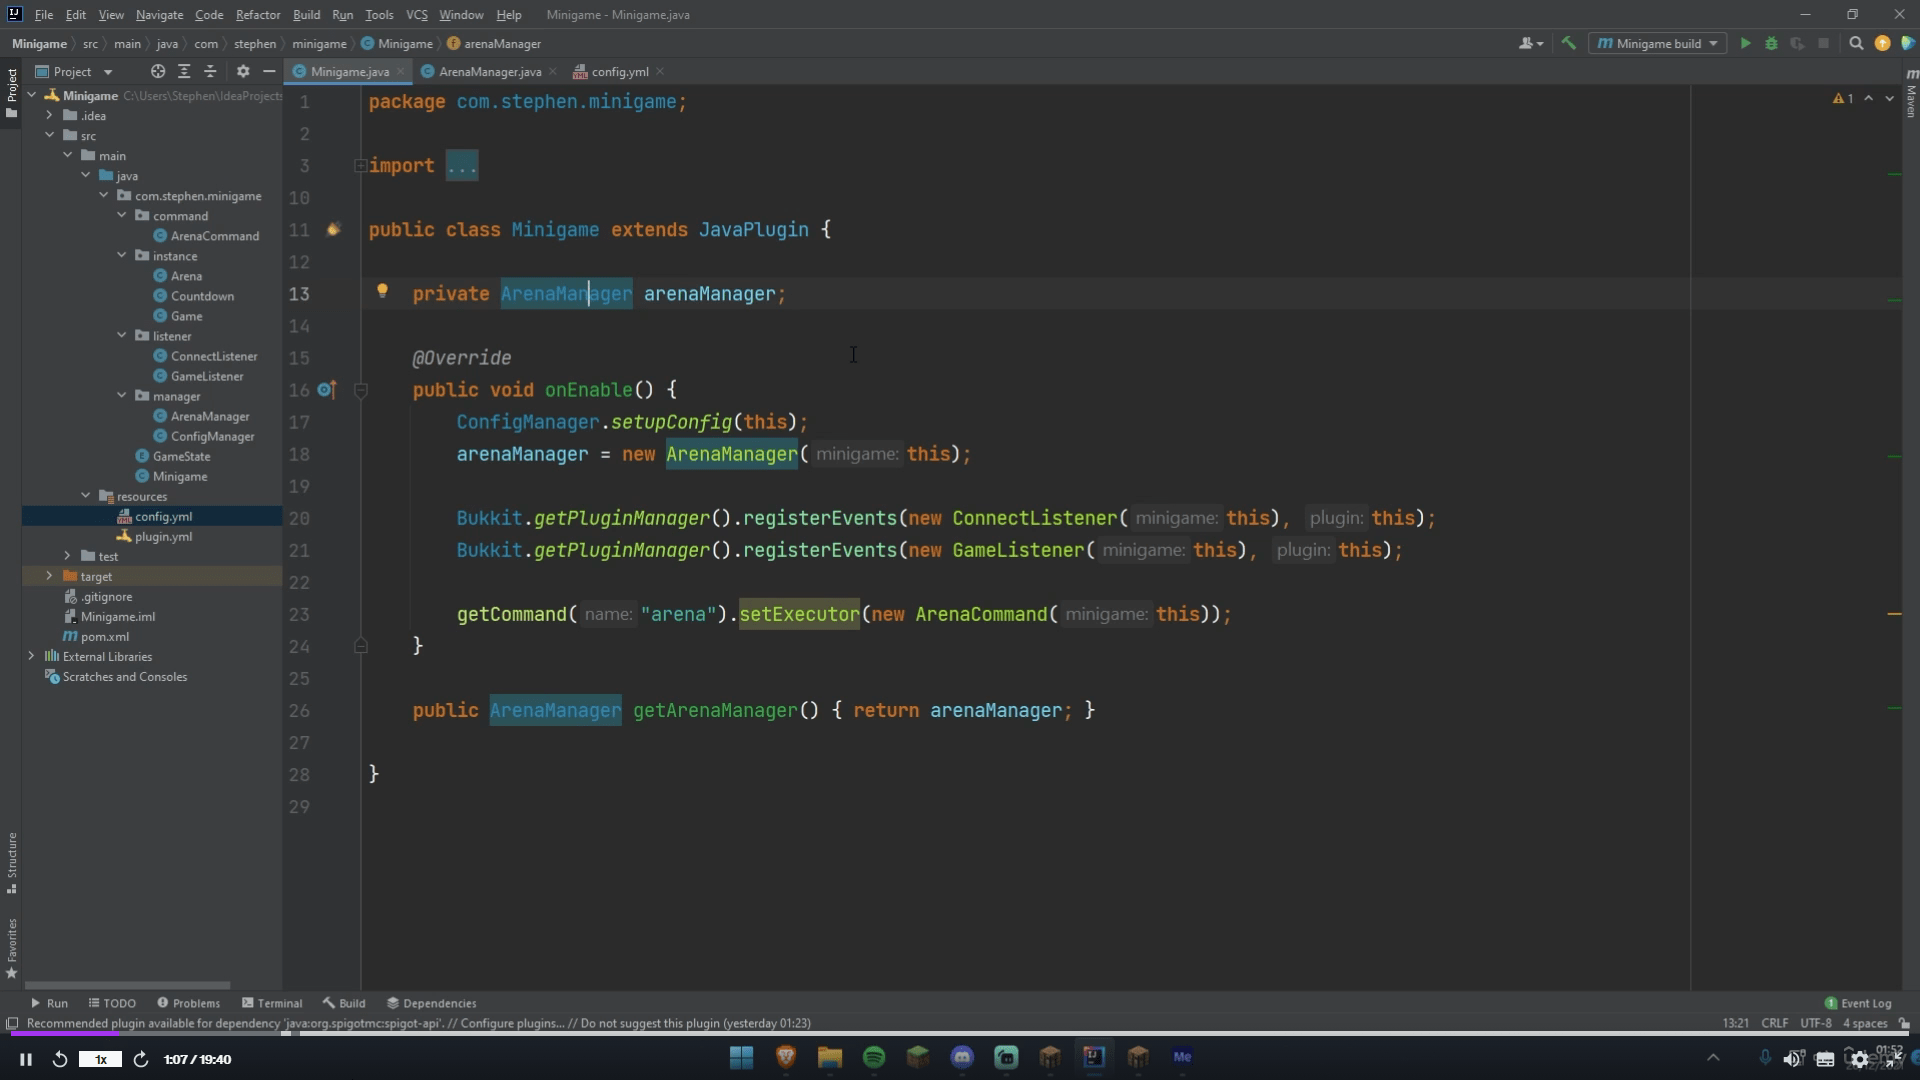Open the Refactor menu
Image resolution: width=1920 pixels, height=1080 pixels.
(257, 14)
